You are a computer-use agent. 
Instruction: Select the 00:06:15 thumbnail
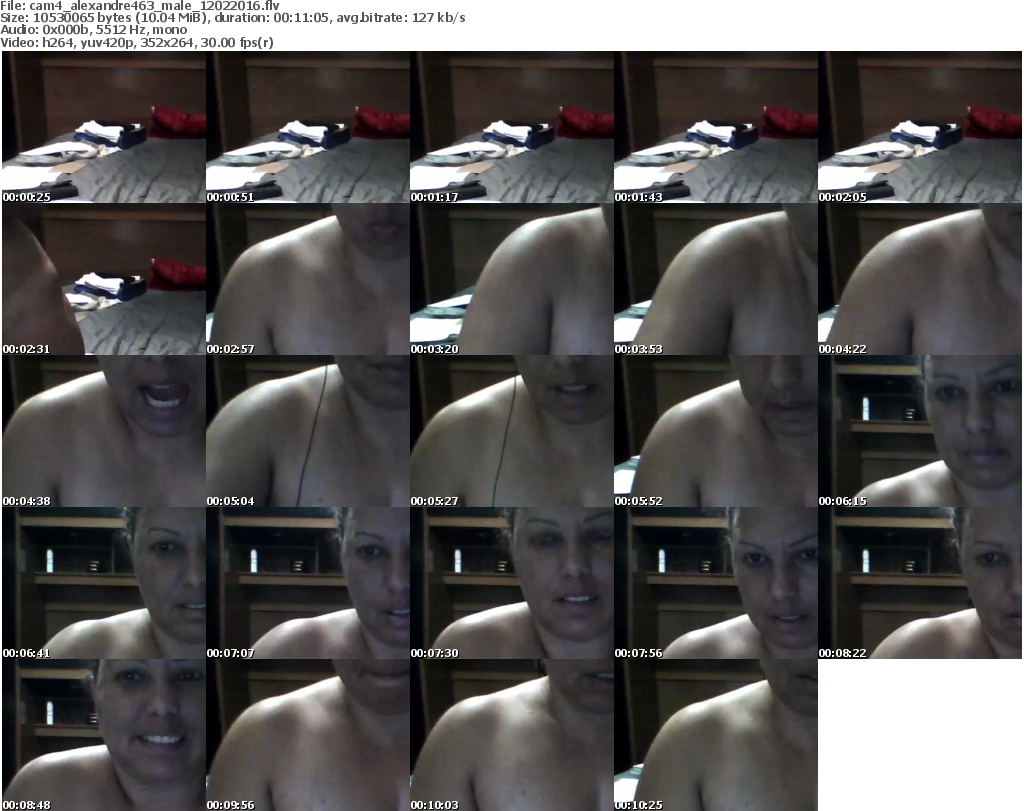click(x=920, y=432)
